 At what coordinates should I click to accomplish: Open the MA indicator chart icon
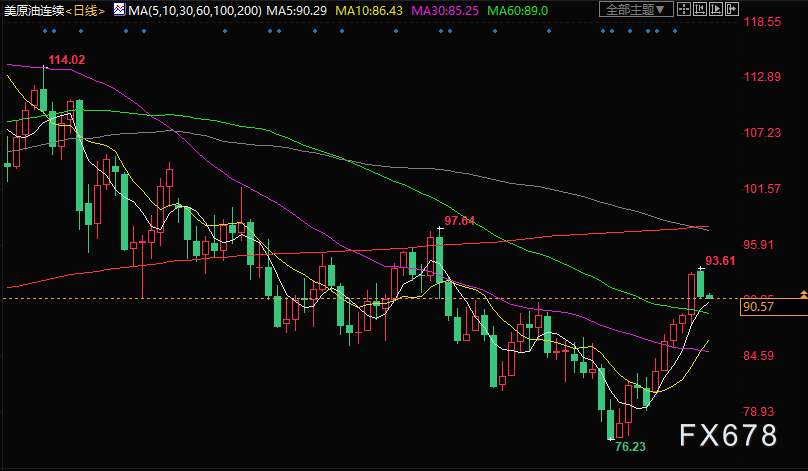point(119,9)
